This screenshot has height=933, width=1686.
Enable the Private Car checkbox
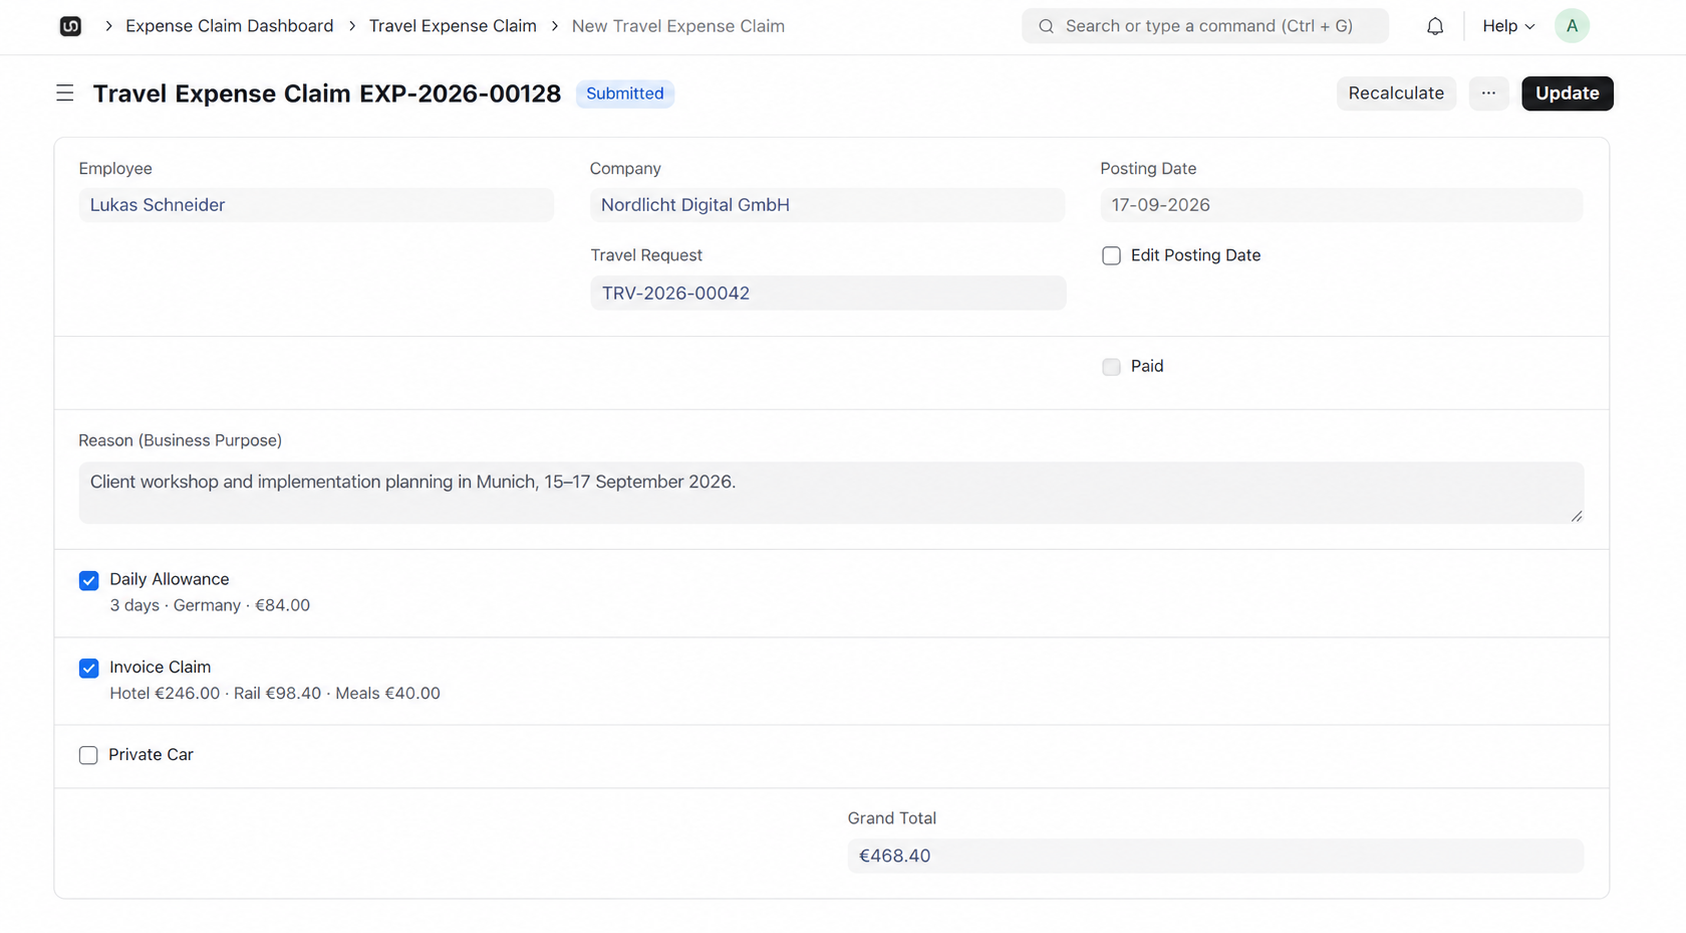point(89,755)
